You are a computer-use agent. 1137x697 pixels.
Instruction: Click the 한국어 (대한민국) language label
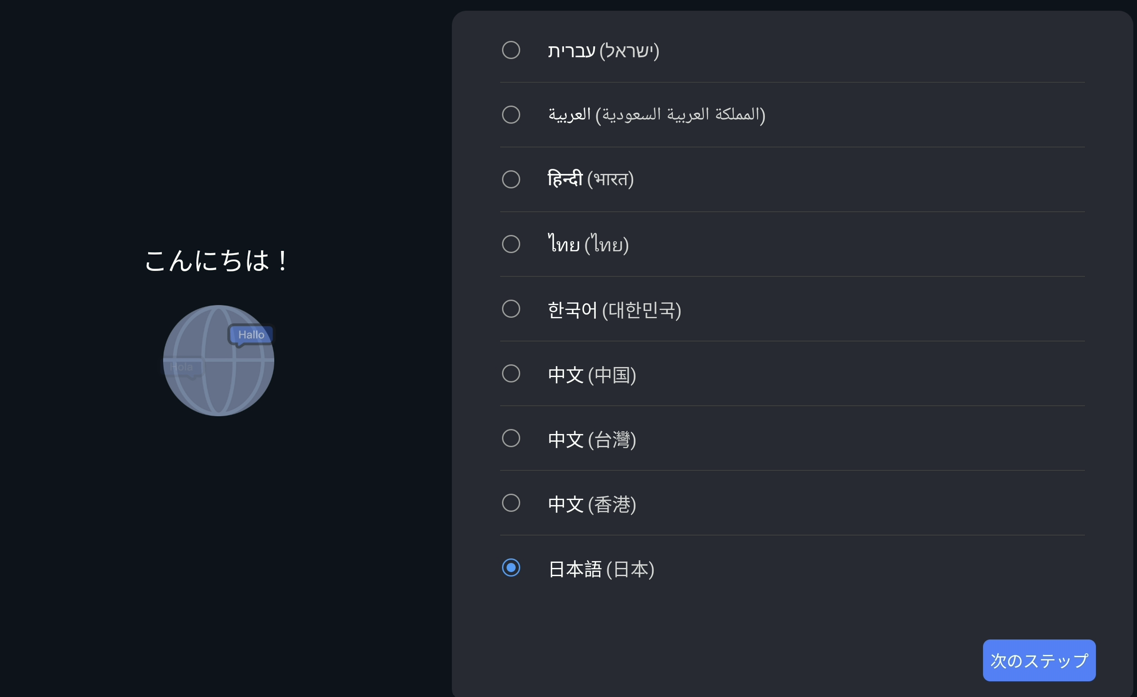tap(614, 310)
